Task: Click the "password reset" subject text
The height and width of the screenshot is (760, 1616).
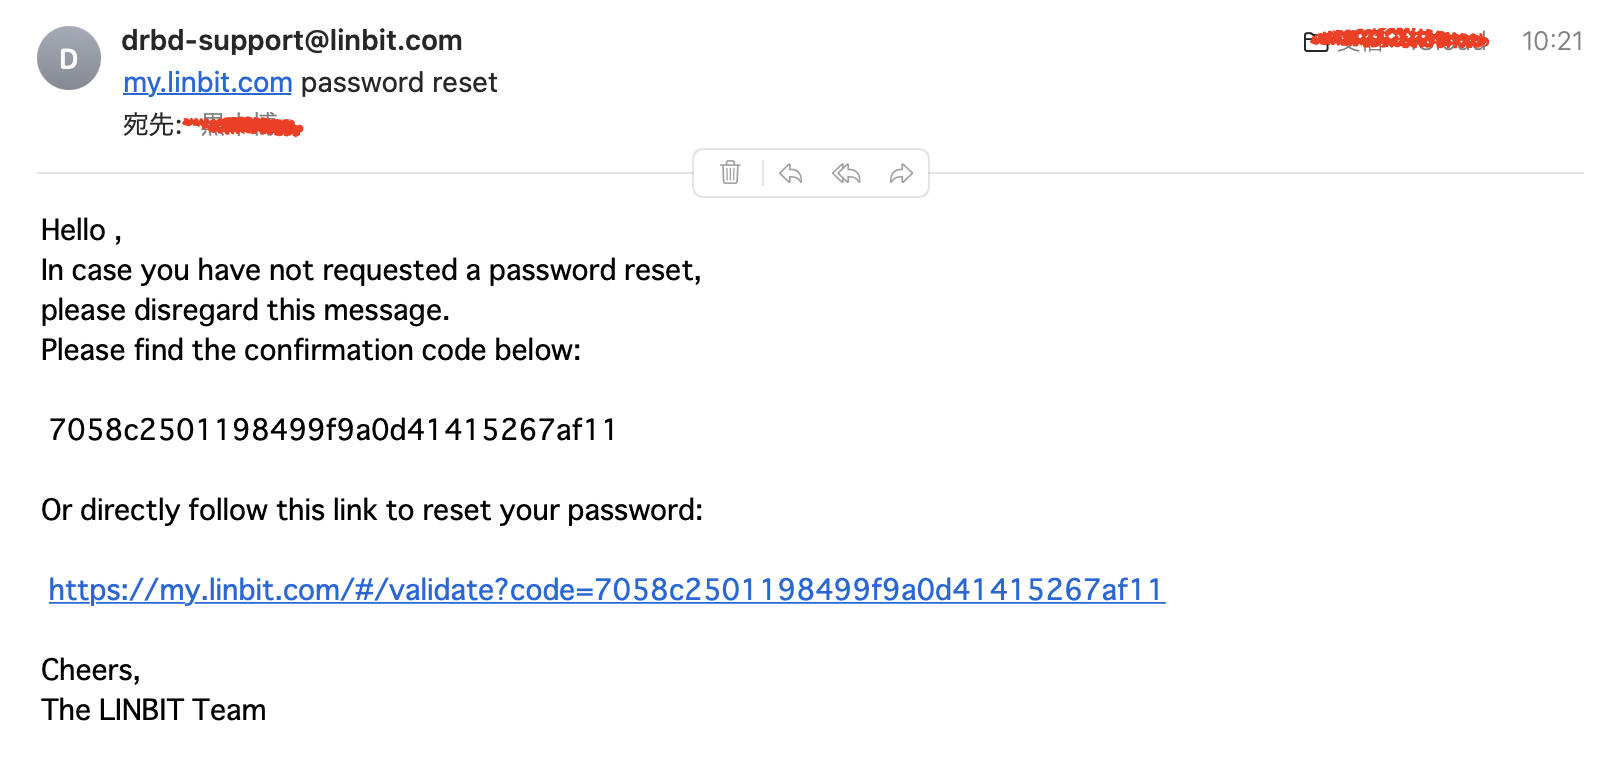Action: coord(399,82)
